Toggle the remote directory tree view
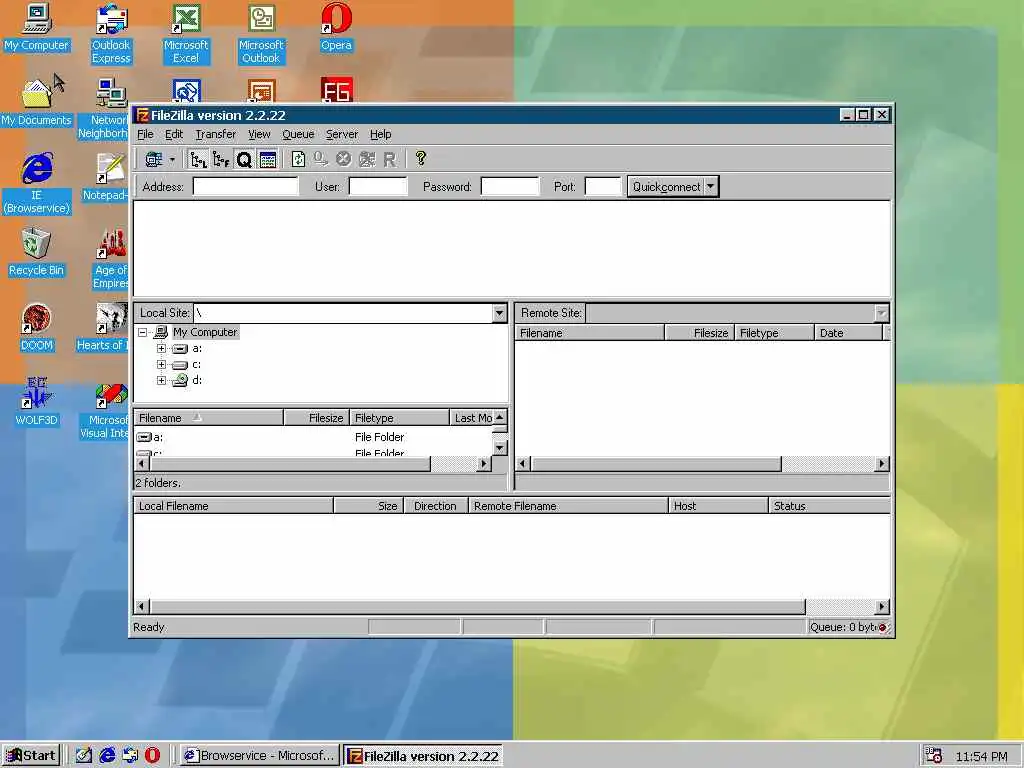1024x768 pixels. coord(221,159)
